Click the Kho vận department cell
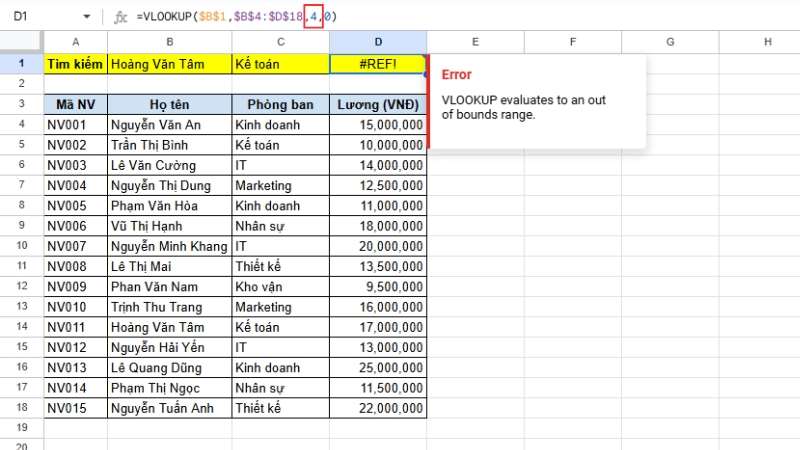The height and width of the screenshot is (450, 800). (280, 286)
